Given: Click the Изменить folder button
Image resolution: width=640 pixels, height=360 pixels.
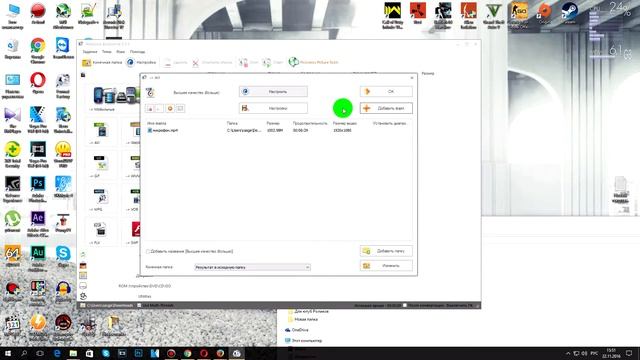Looking at the screenshot, I should tap(386, 266).
